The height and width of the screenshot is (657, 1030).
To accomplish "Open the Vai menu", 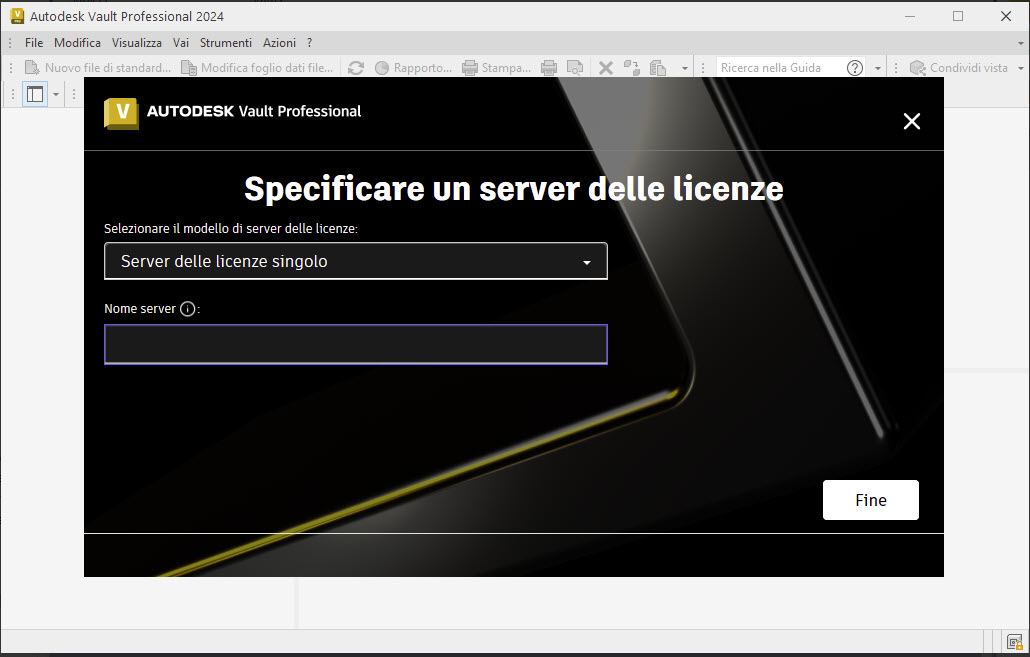I will (x=181, y=43).
